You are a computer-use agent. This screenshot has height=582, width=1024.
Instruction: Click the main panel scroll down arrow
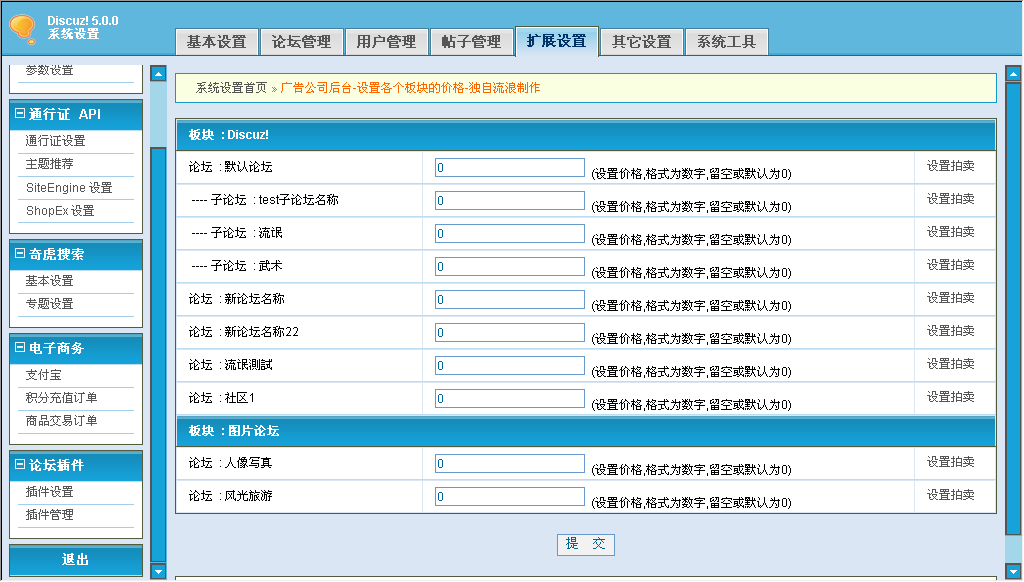(x=1013, y=572)
